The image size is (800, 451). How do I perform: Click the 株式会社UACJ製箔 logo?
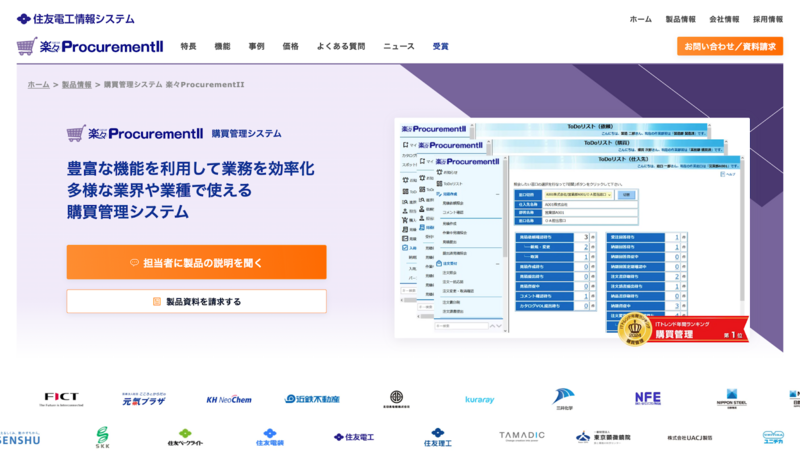(690, 438)
